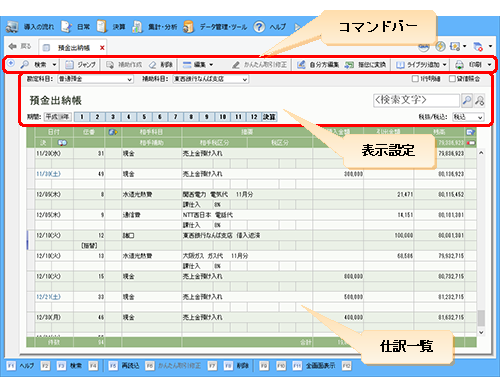This screenshot has height=377, width=500.
Task: Open the 日常 menu
Action: click(75, 27)
